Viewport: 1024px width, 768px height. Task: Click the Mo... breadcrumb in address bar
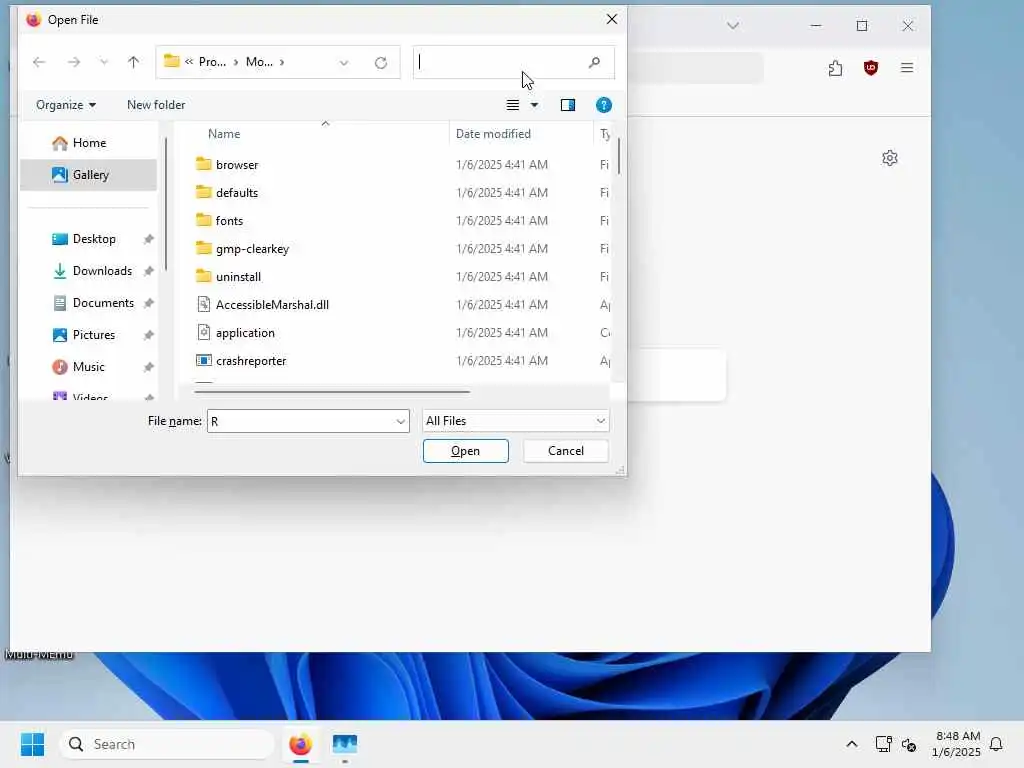(x=259, y=62)
